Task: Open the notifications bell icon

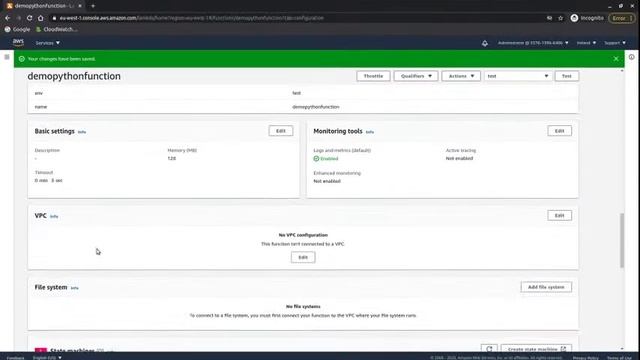Action: pyautogui.click(x=484, y=43)
